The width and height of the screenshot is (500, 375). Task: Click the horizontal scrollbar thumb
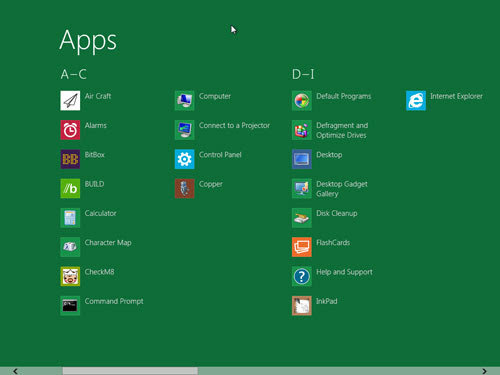(x=130, y=371)
